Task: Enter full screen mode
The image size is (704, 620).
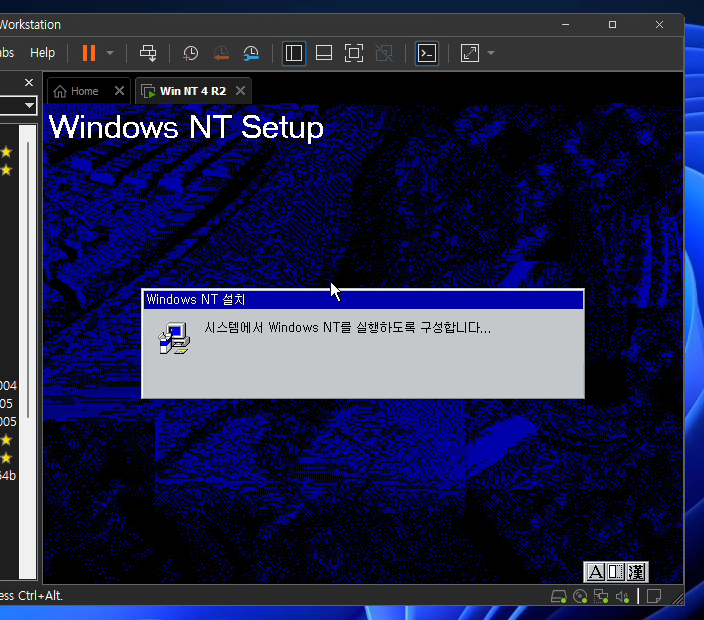Action: click(x=354, y=53)
